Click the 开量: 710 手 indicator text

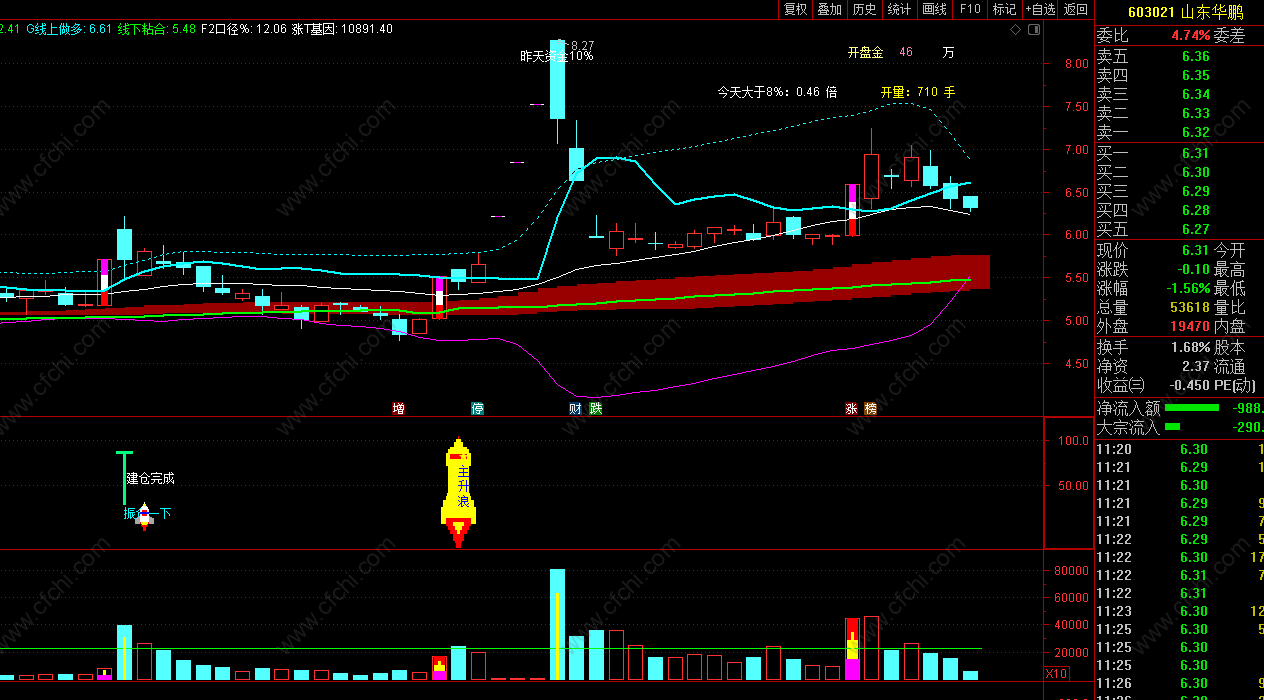tap(917, 92)
